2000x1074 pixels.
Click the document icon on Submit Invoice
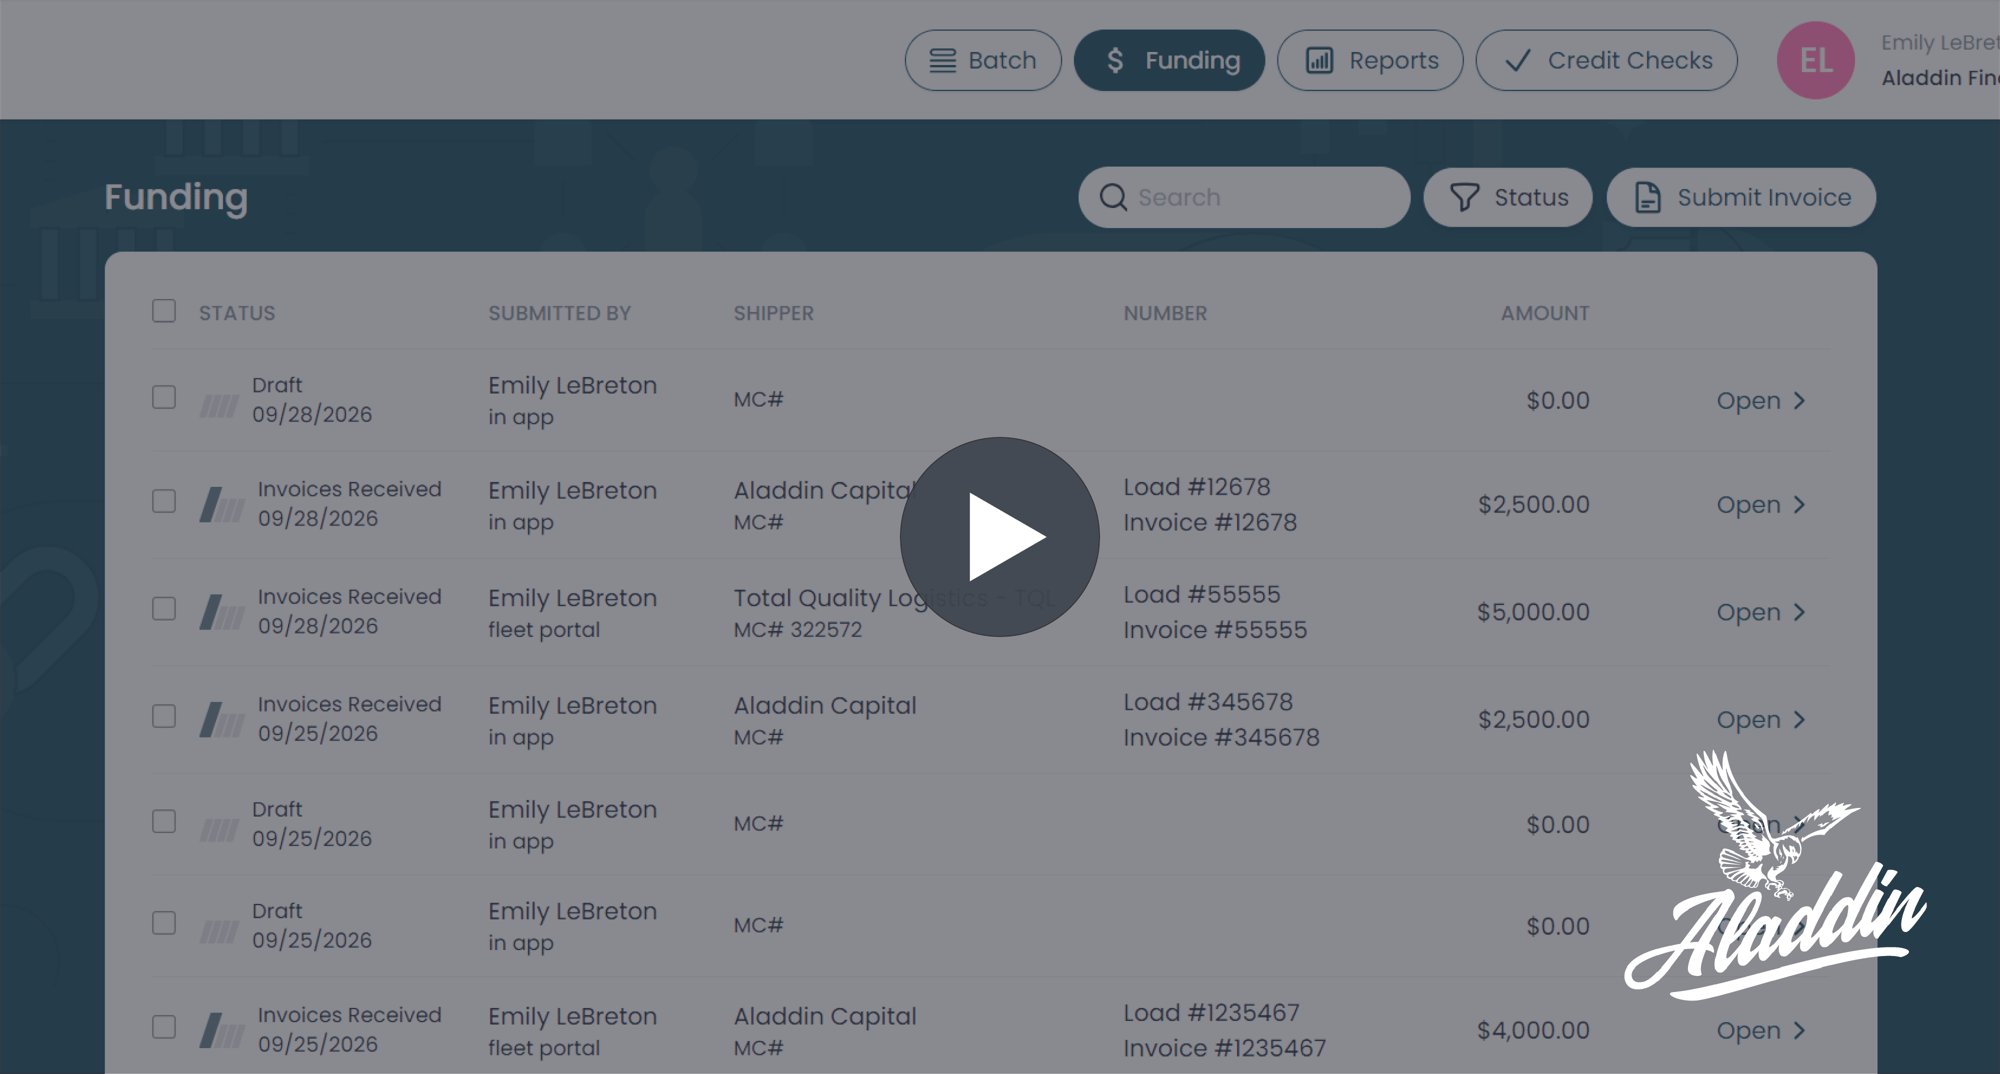[1648, 197]
